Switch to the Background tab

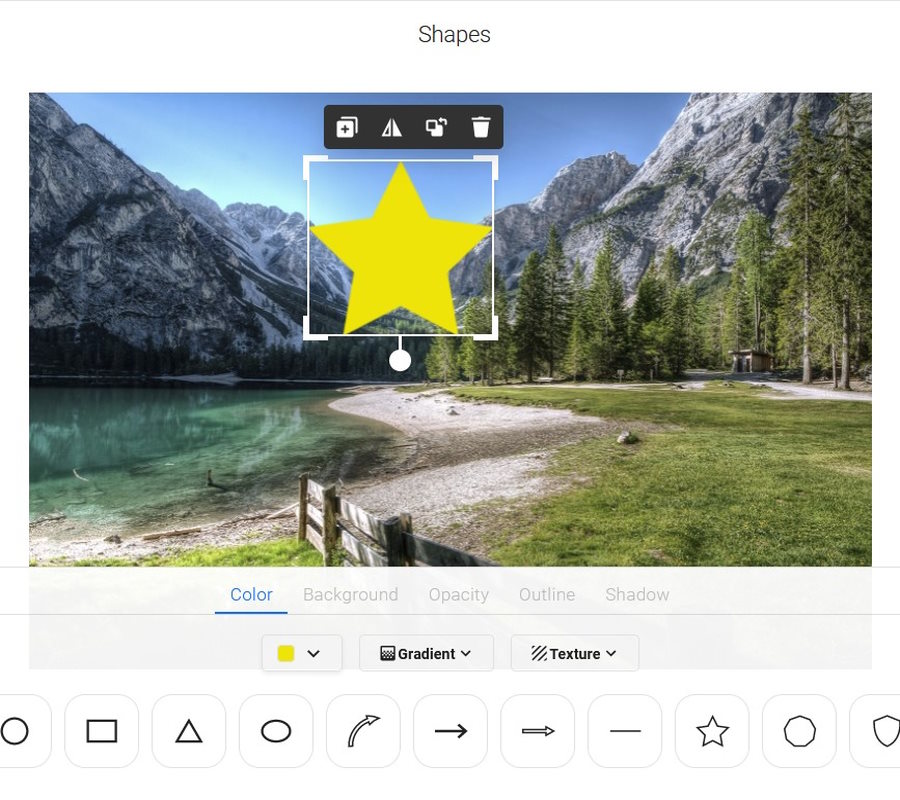tap(350, 594)
